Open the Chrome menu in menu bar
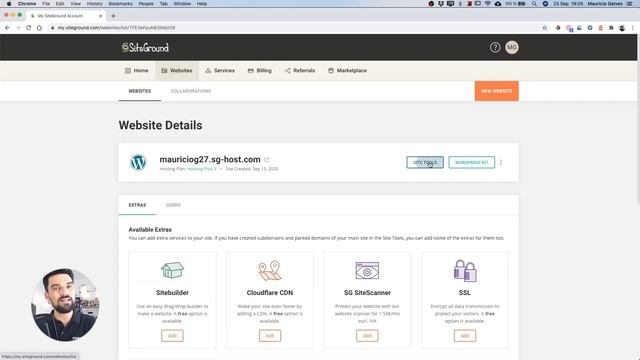The height and width of the screenshot is (360, 640). click(27, 4)
